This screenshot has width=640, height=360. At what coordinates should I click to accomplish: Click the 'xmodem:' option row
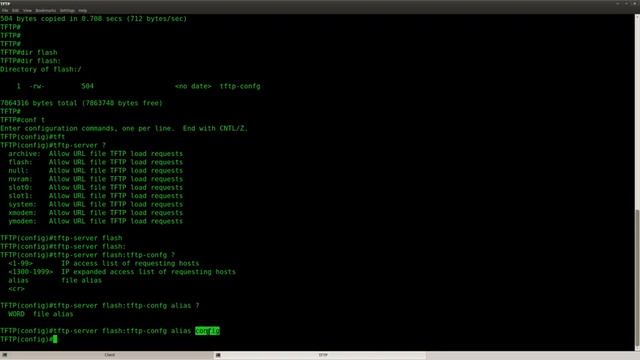coord(96,213)
